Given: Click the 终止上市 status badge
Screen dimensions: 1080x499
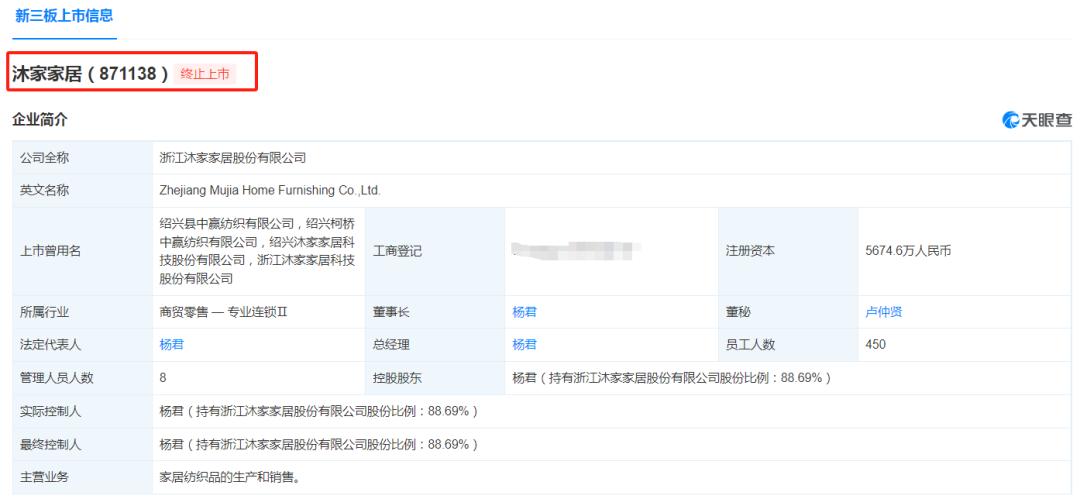Looking at the screenshot, I should (205, 73).
